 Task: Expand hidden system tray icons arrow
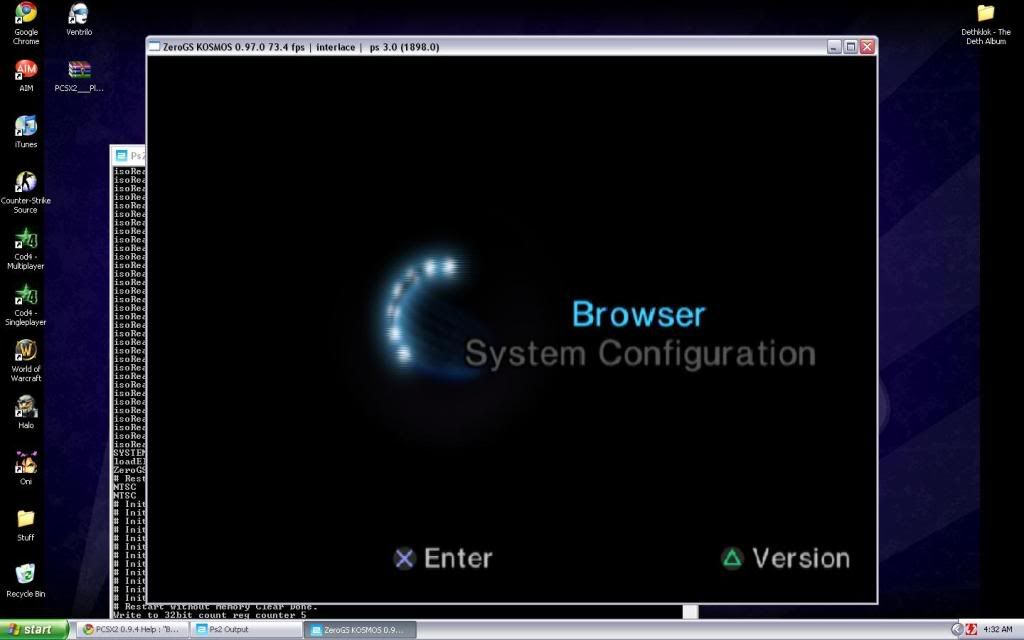point(957,630)
